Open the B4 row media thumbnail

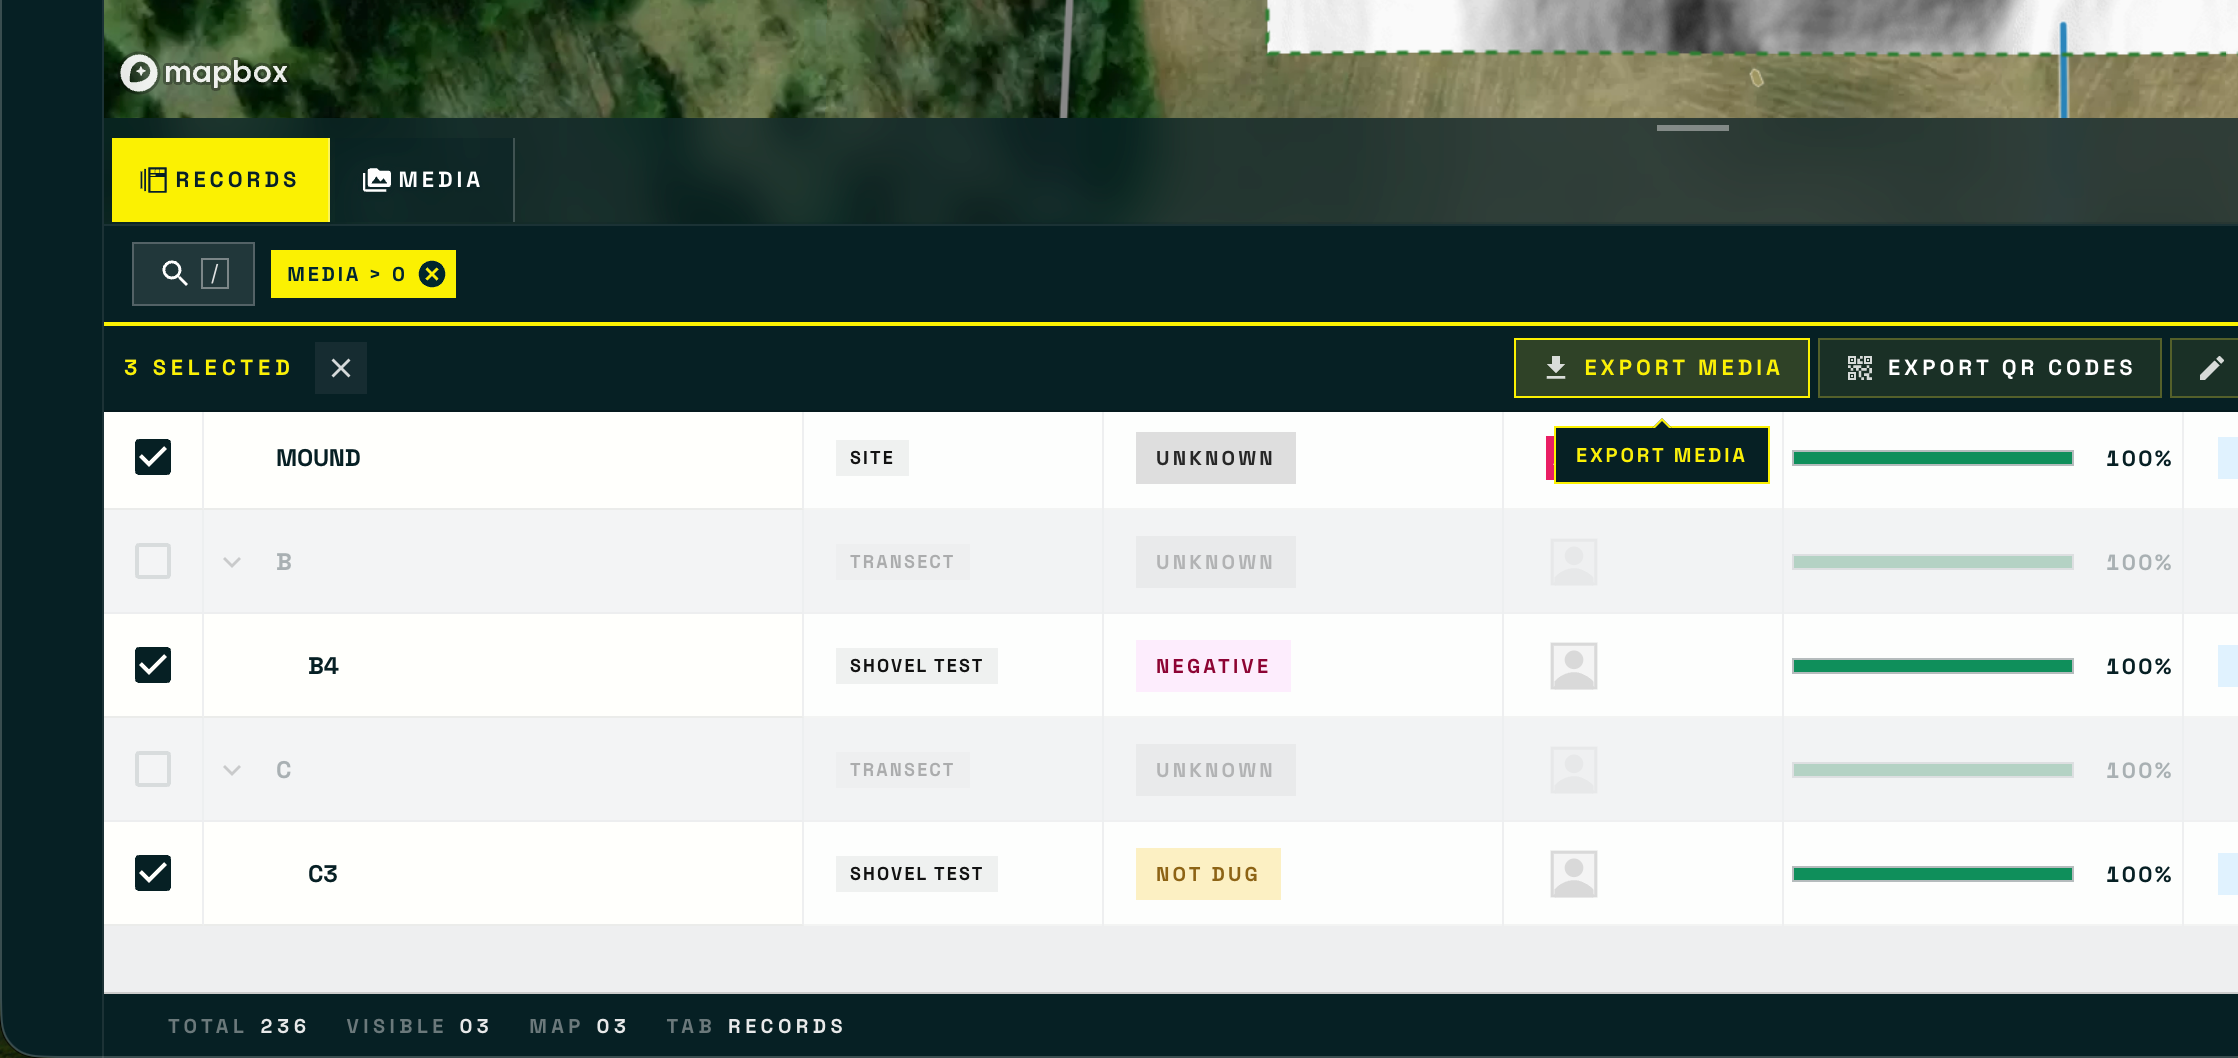[1573, 666]
